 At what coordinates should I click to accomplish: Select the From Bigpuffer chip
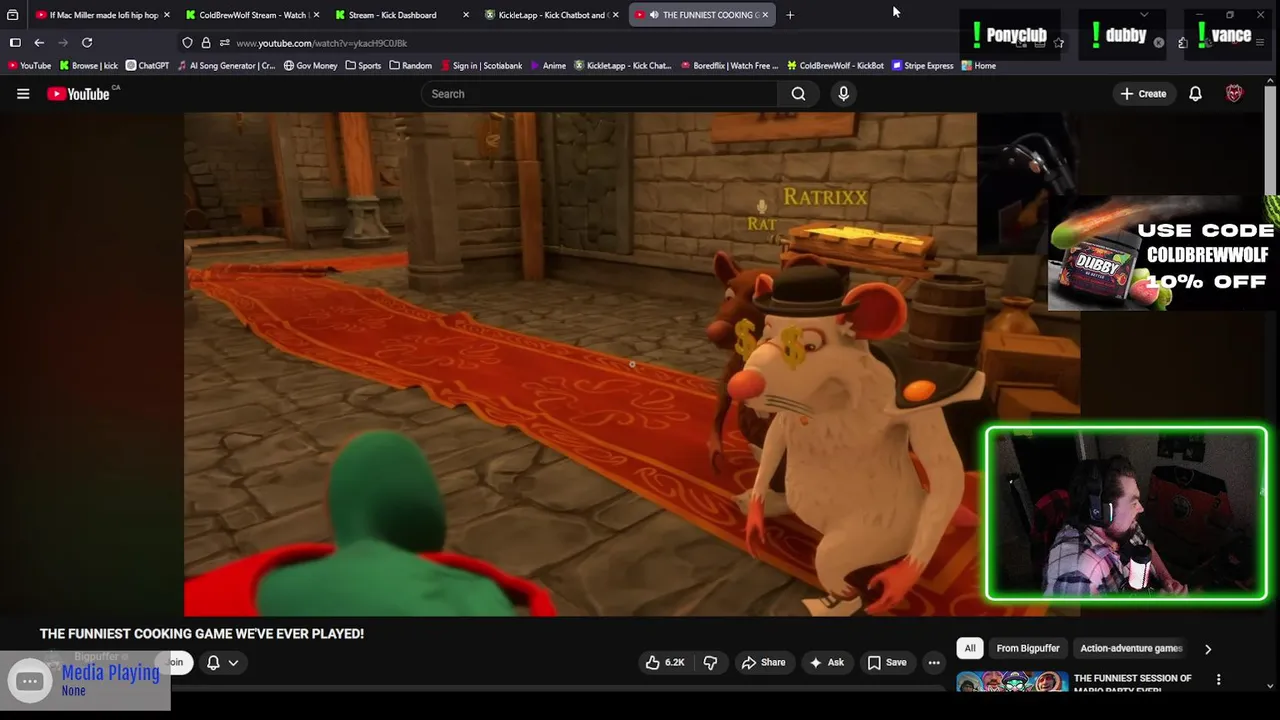pyautogui.click(x=1028, y=648)
